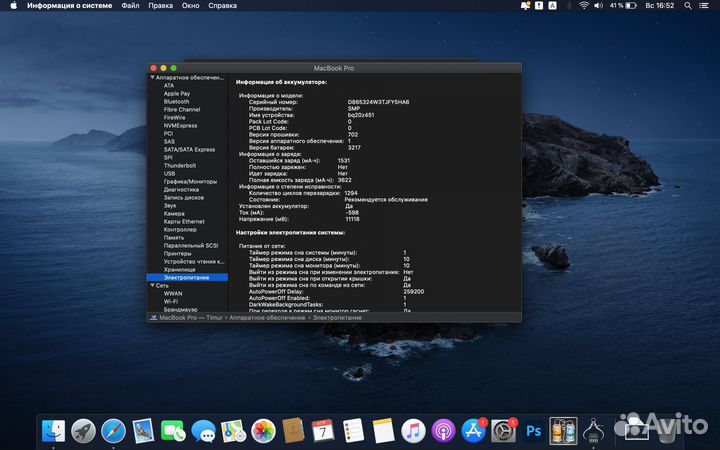Open App Store icon with badge
This screenshot has height=450, width=720.
473,431
